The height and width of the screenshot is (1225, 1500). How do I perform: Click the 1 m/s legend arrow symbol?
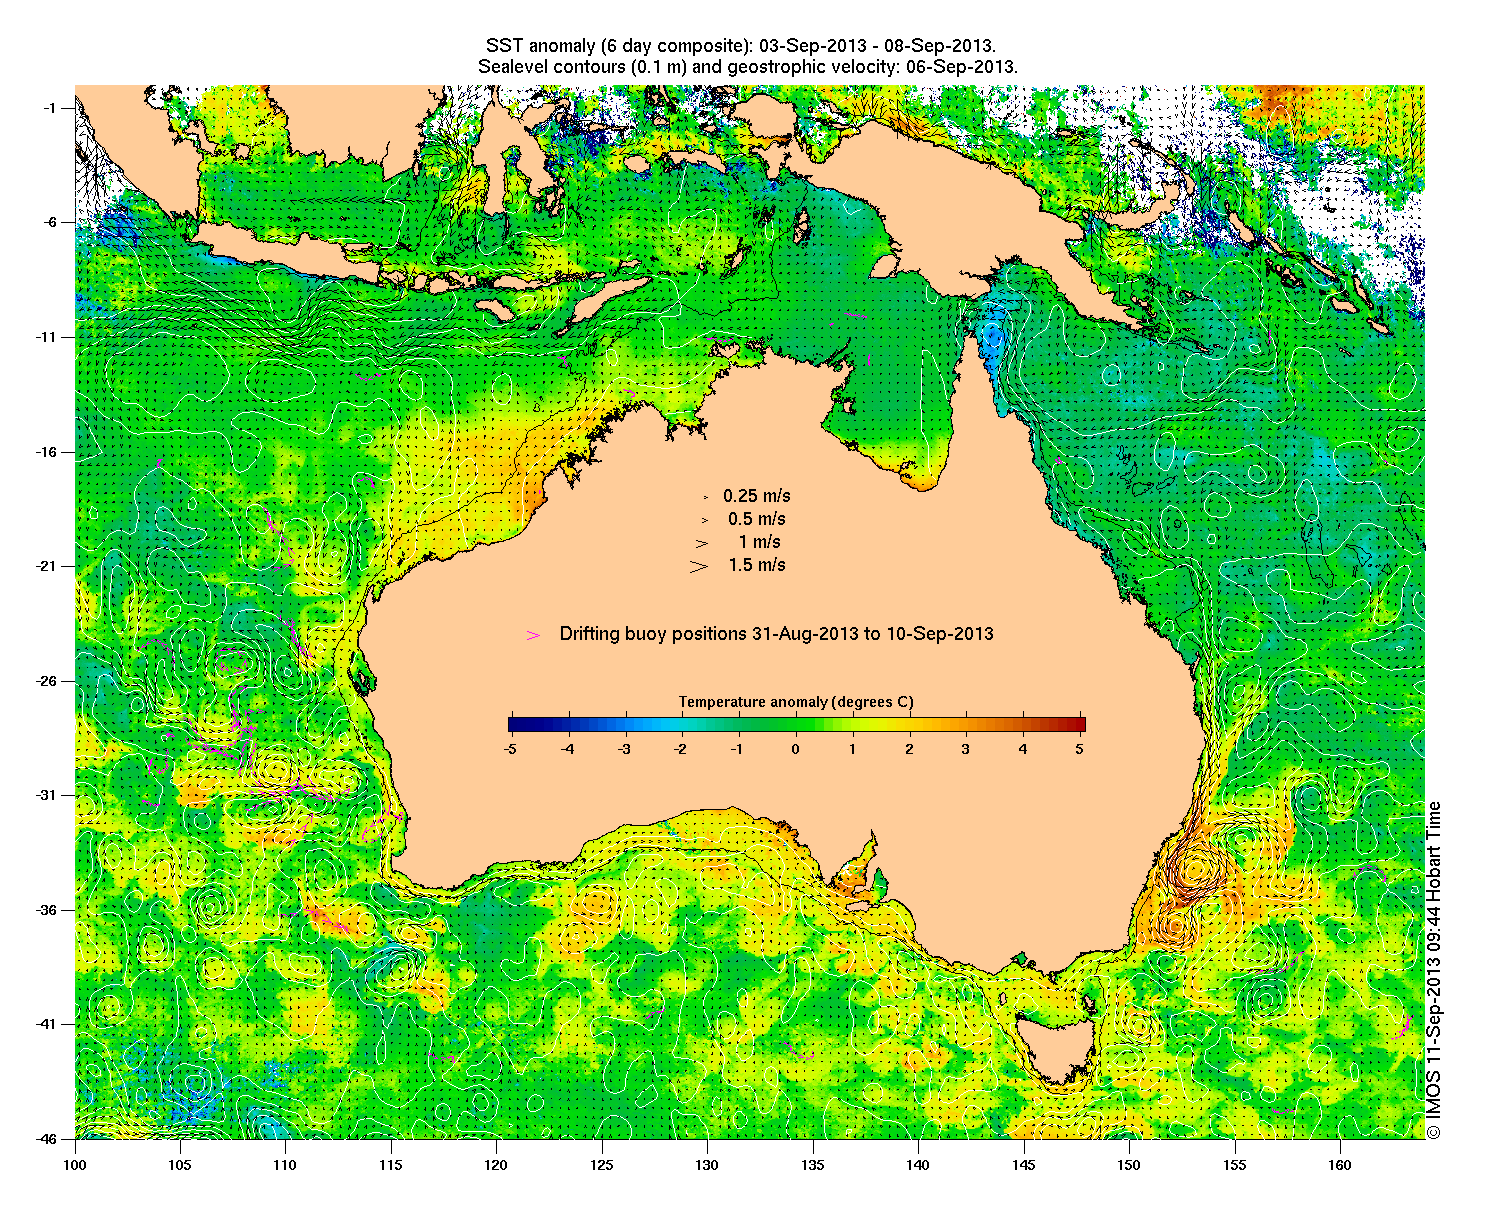click(702, 543)
